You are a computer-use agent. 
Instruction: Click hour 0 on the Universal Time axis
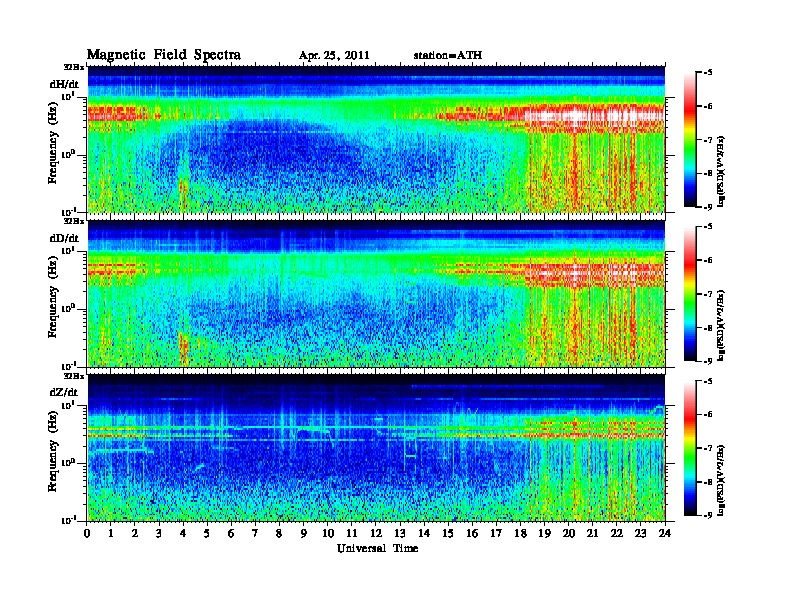(87, 533)
